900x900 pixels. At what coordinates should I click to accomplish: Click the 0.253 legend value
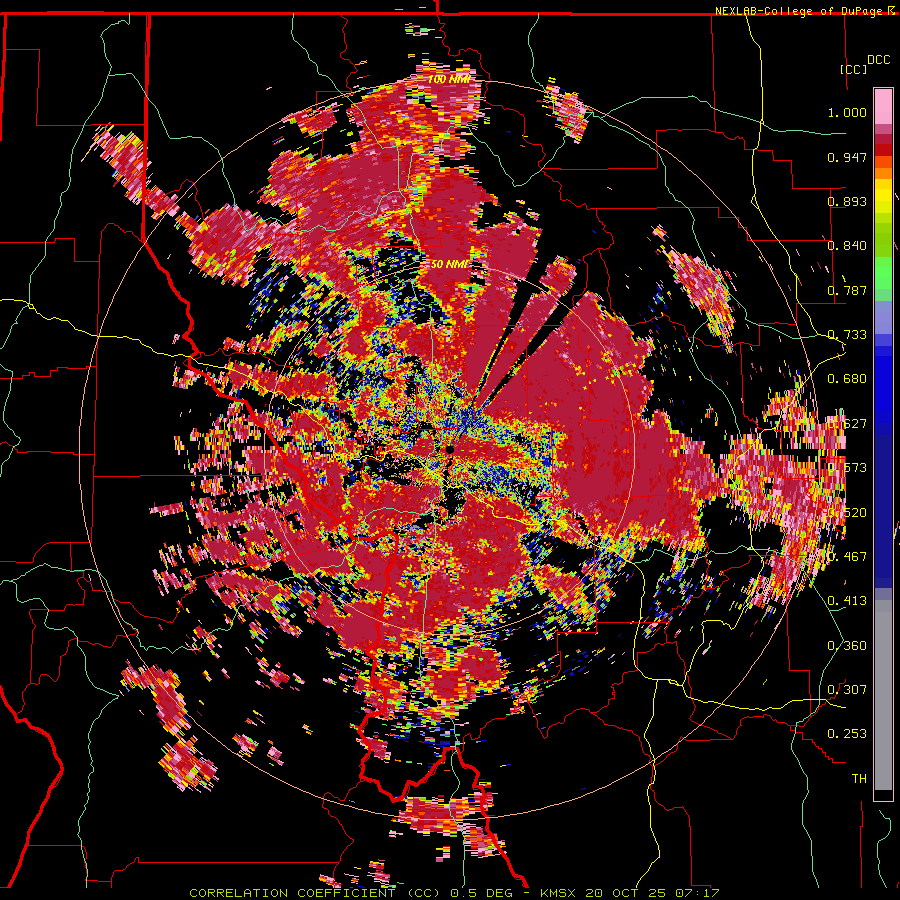click(847, 734)
